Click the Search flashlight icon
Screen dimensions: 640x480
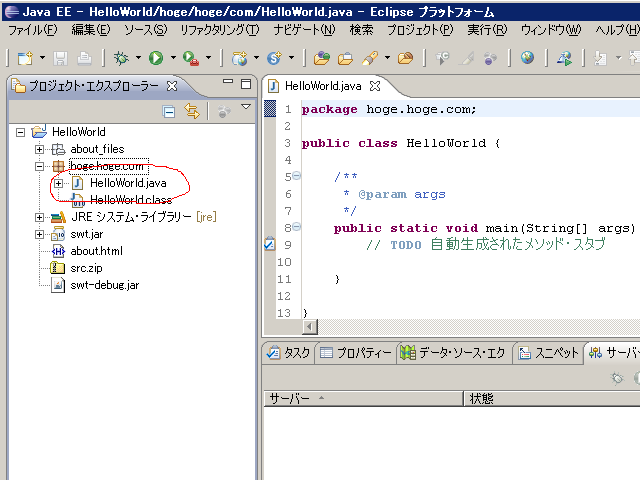[370, 58]
